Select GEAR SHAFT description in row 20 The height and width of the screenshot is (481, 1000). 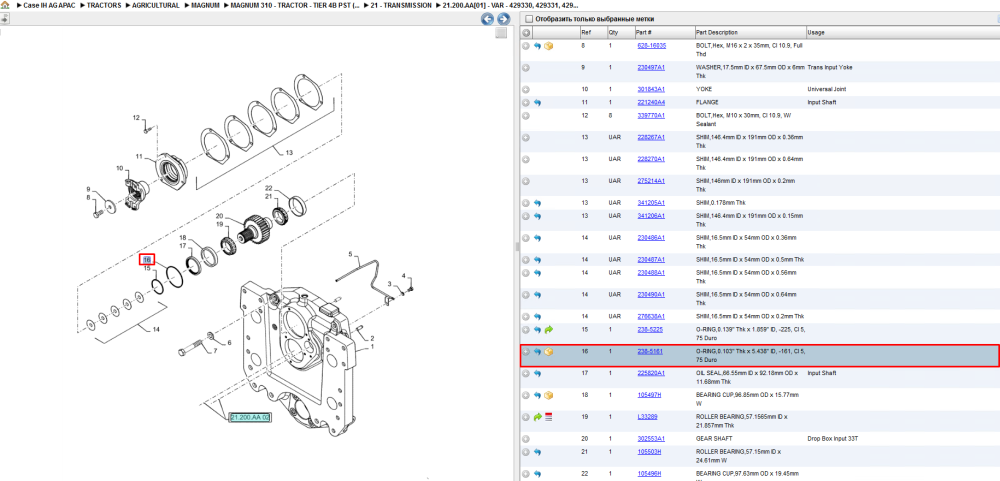pos(714,439)
